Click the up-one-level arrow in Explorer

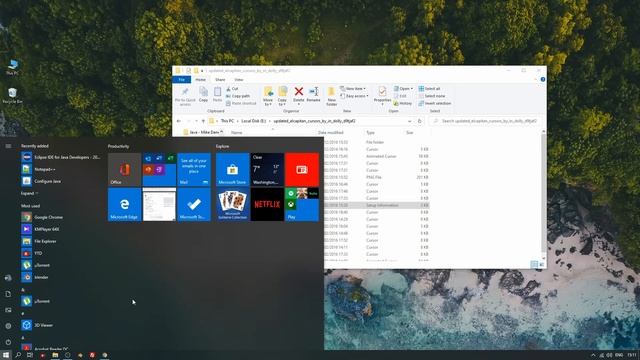[x=203, y=121]
